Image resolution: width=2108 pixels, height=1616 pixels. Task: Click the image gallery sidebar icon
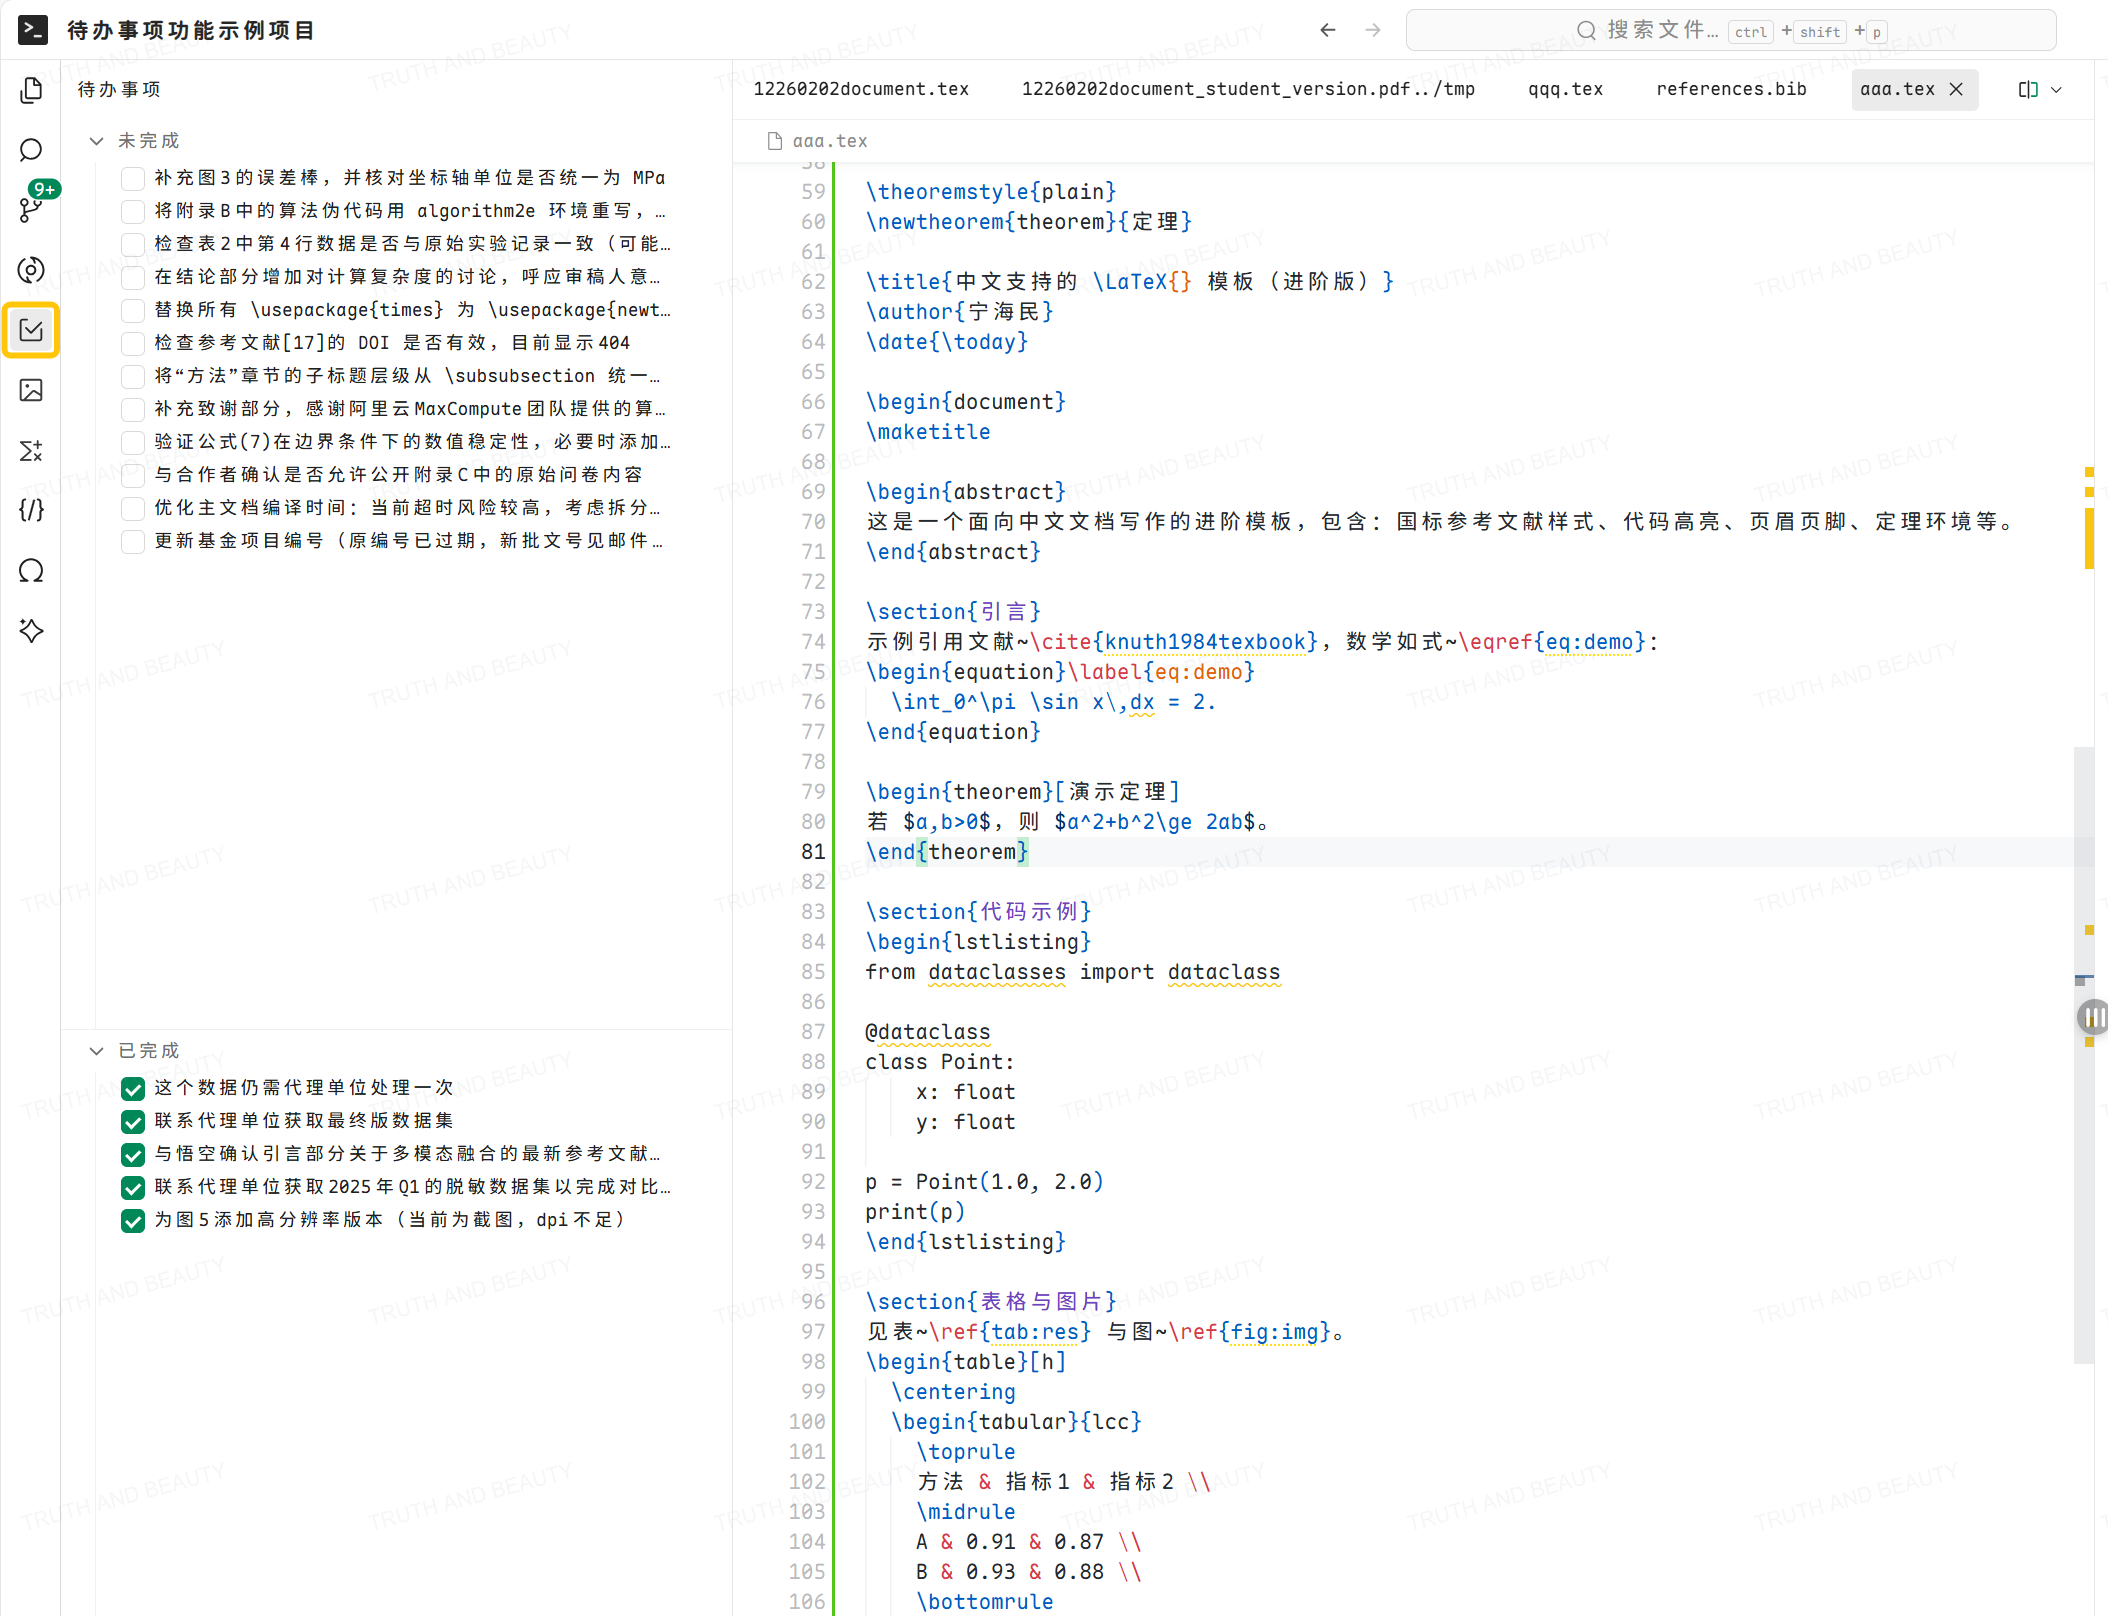click(x=31, y=390)
